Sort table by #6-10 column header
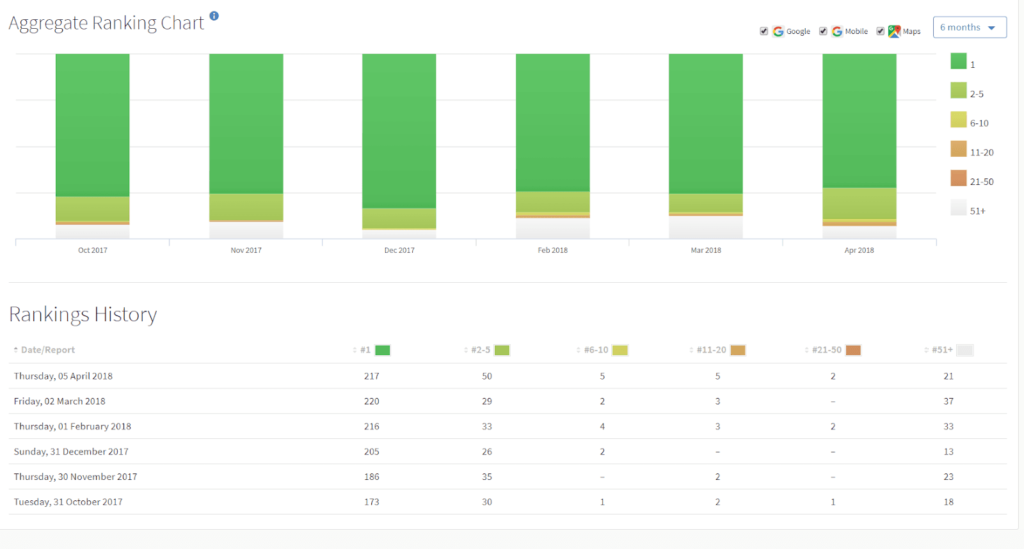 (x=598, y=350)
